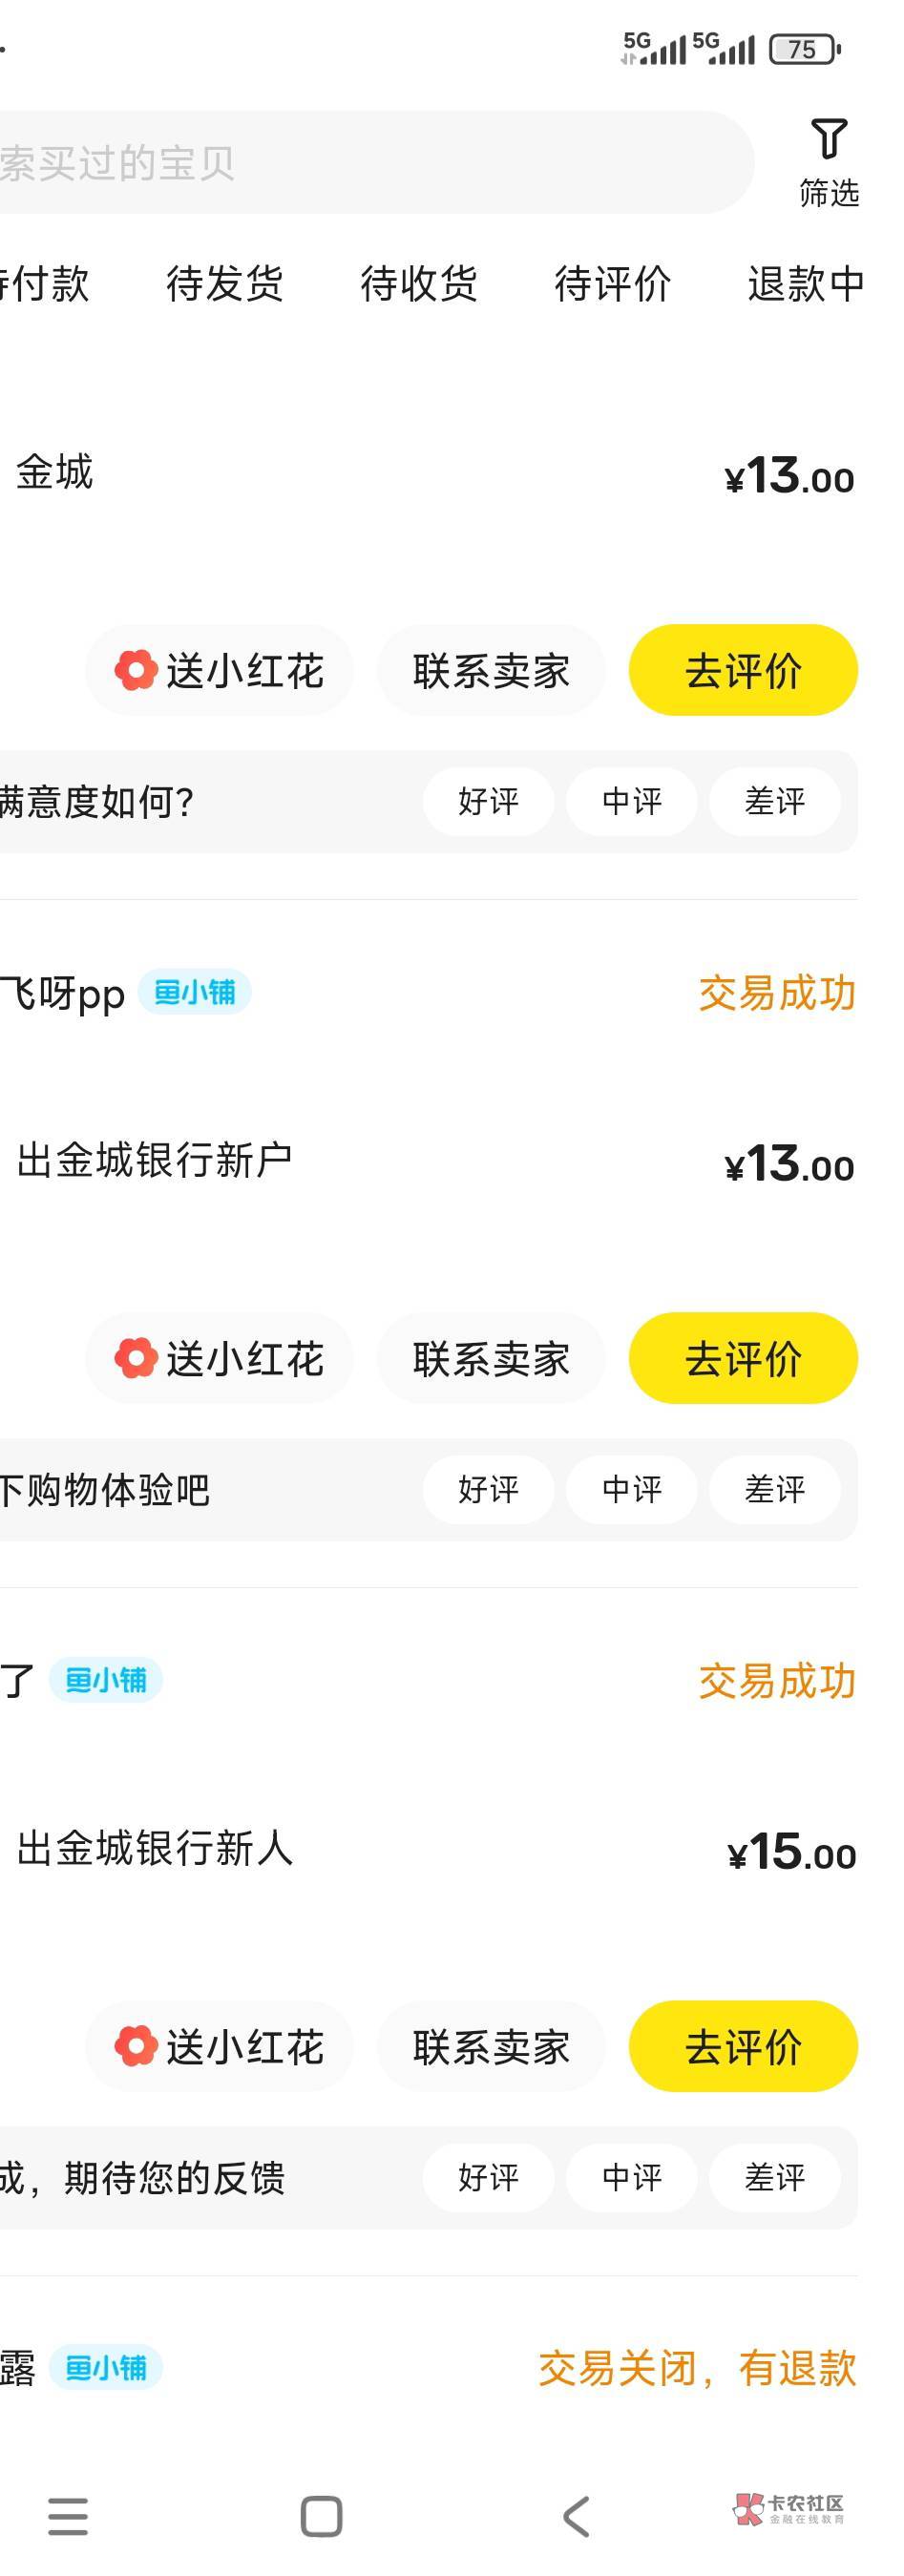Tap the 鱼小铺 badge beside 飞呀pp
This screenshot has width=904, height=2576.
(x=195, y=992)
